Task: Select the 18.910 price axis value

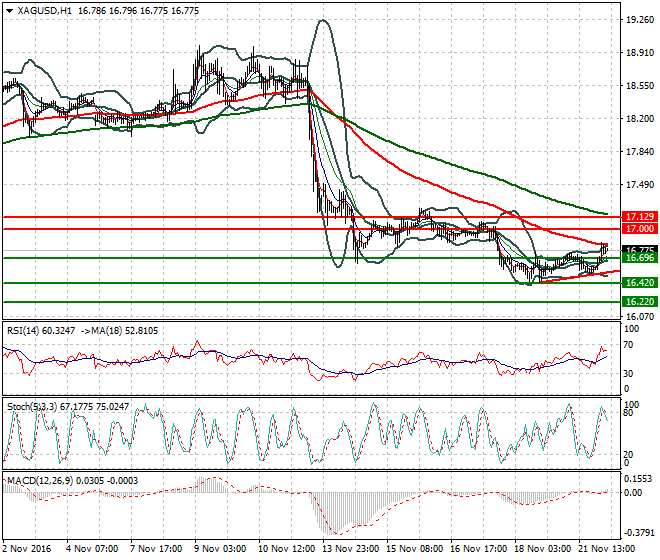Action: click(640, 53)
